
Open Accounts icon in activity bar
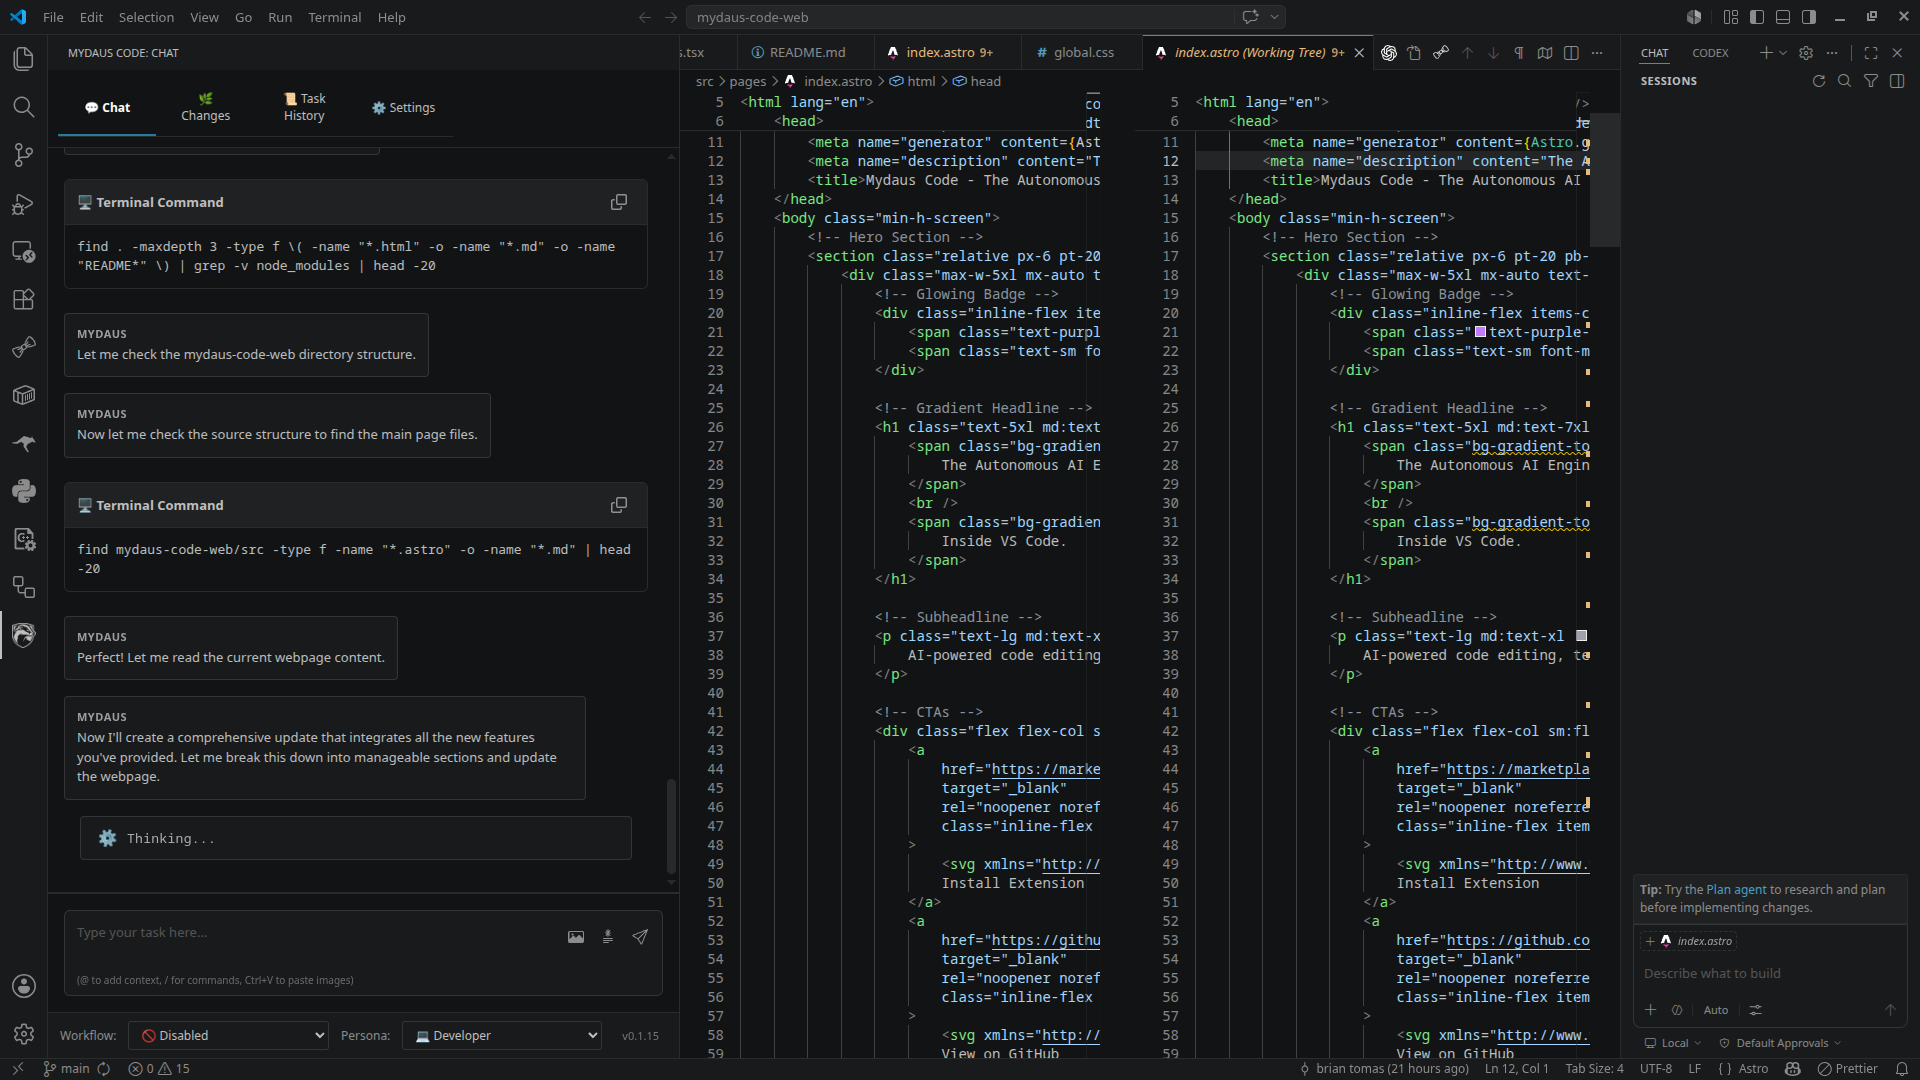[24, 986]
